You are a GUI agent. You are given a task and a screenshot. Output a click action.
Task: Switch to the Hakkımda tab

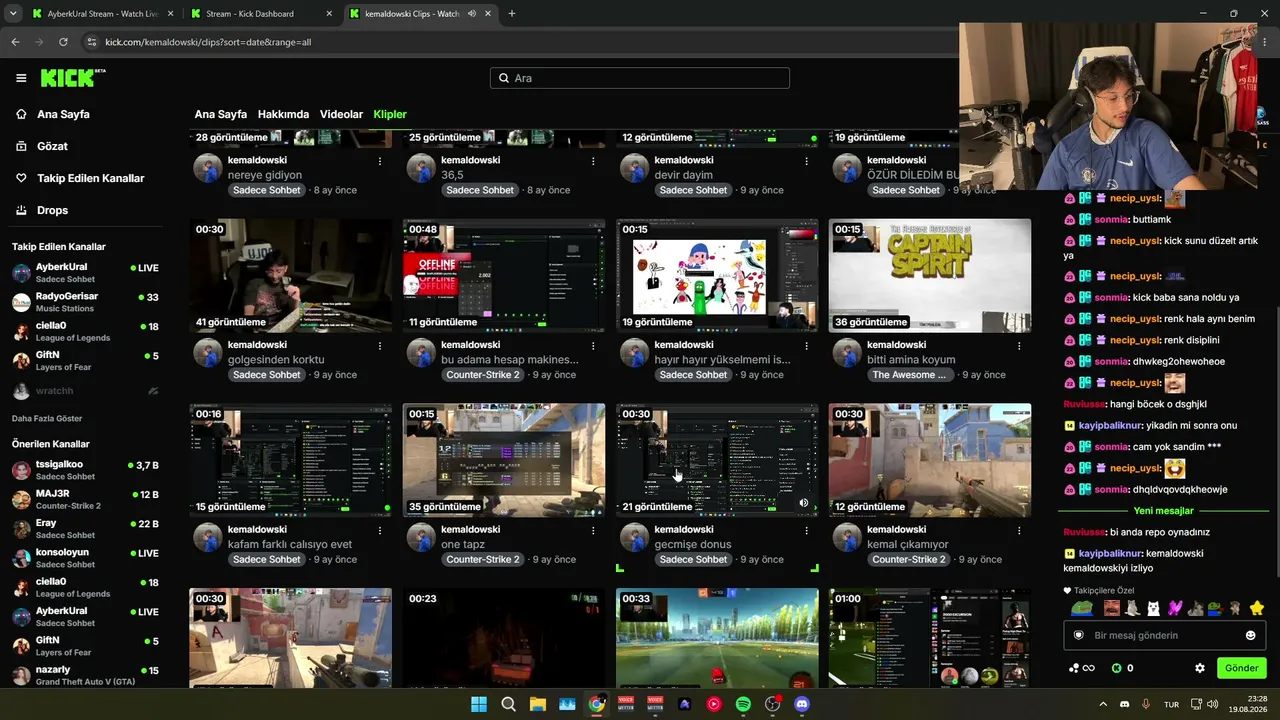point(283,114)
